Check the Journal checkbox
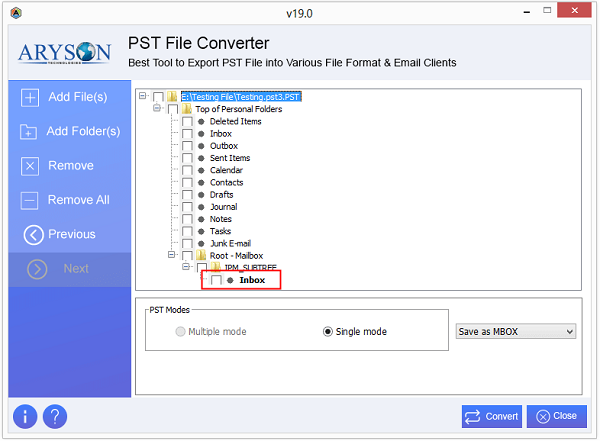The height and width of the screenshot is (441, 600). (x=187, y=207)
